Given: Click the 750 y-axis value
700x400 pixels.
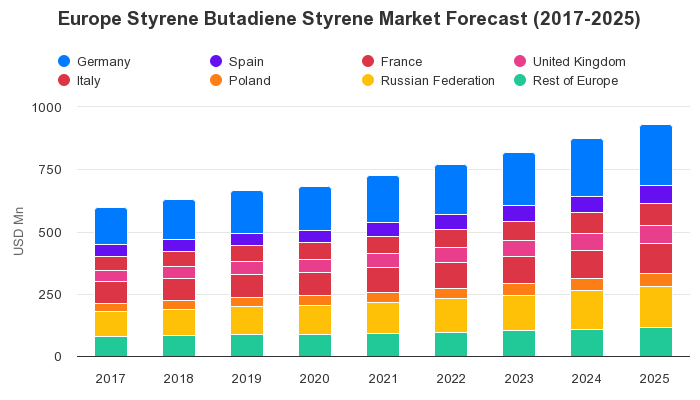Looking at the screenshot, I should 50,170.
